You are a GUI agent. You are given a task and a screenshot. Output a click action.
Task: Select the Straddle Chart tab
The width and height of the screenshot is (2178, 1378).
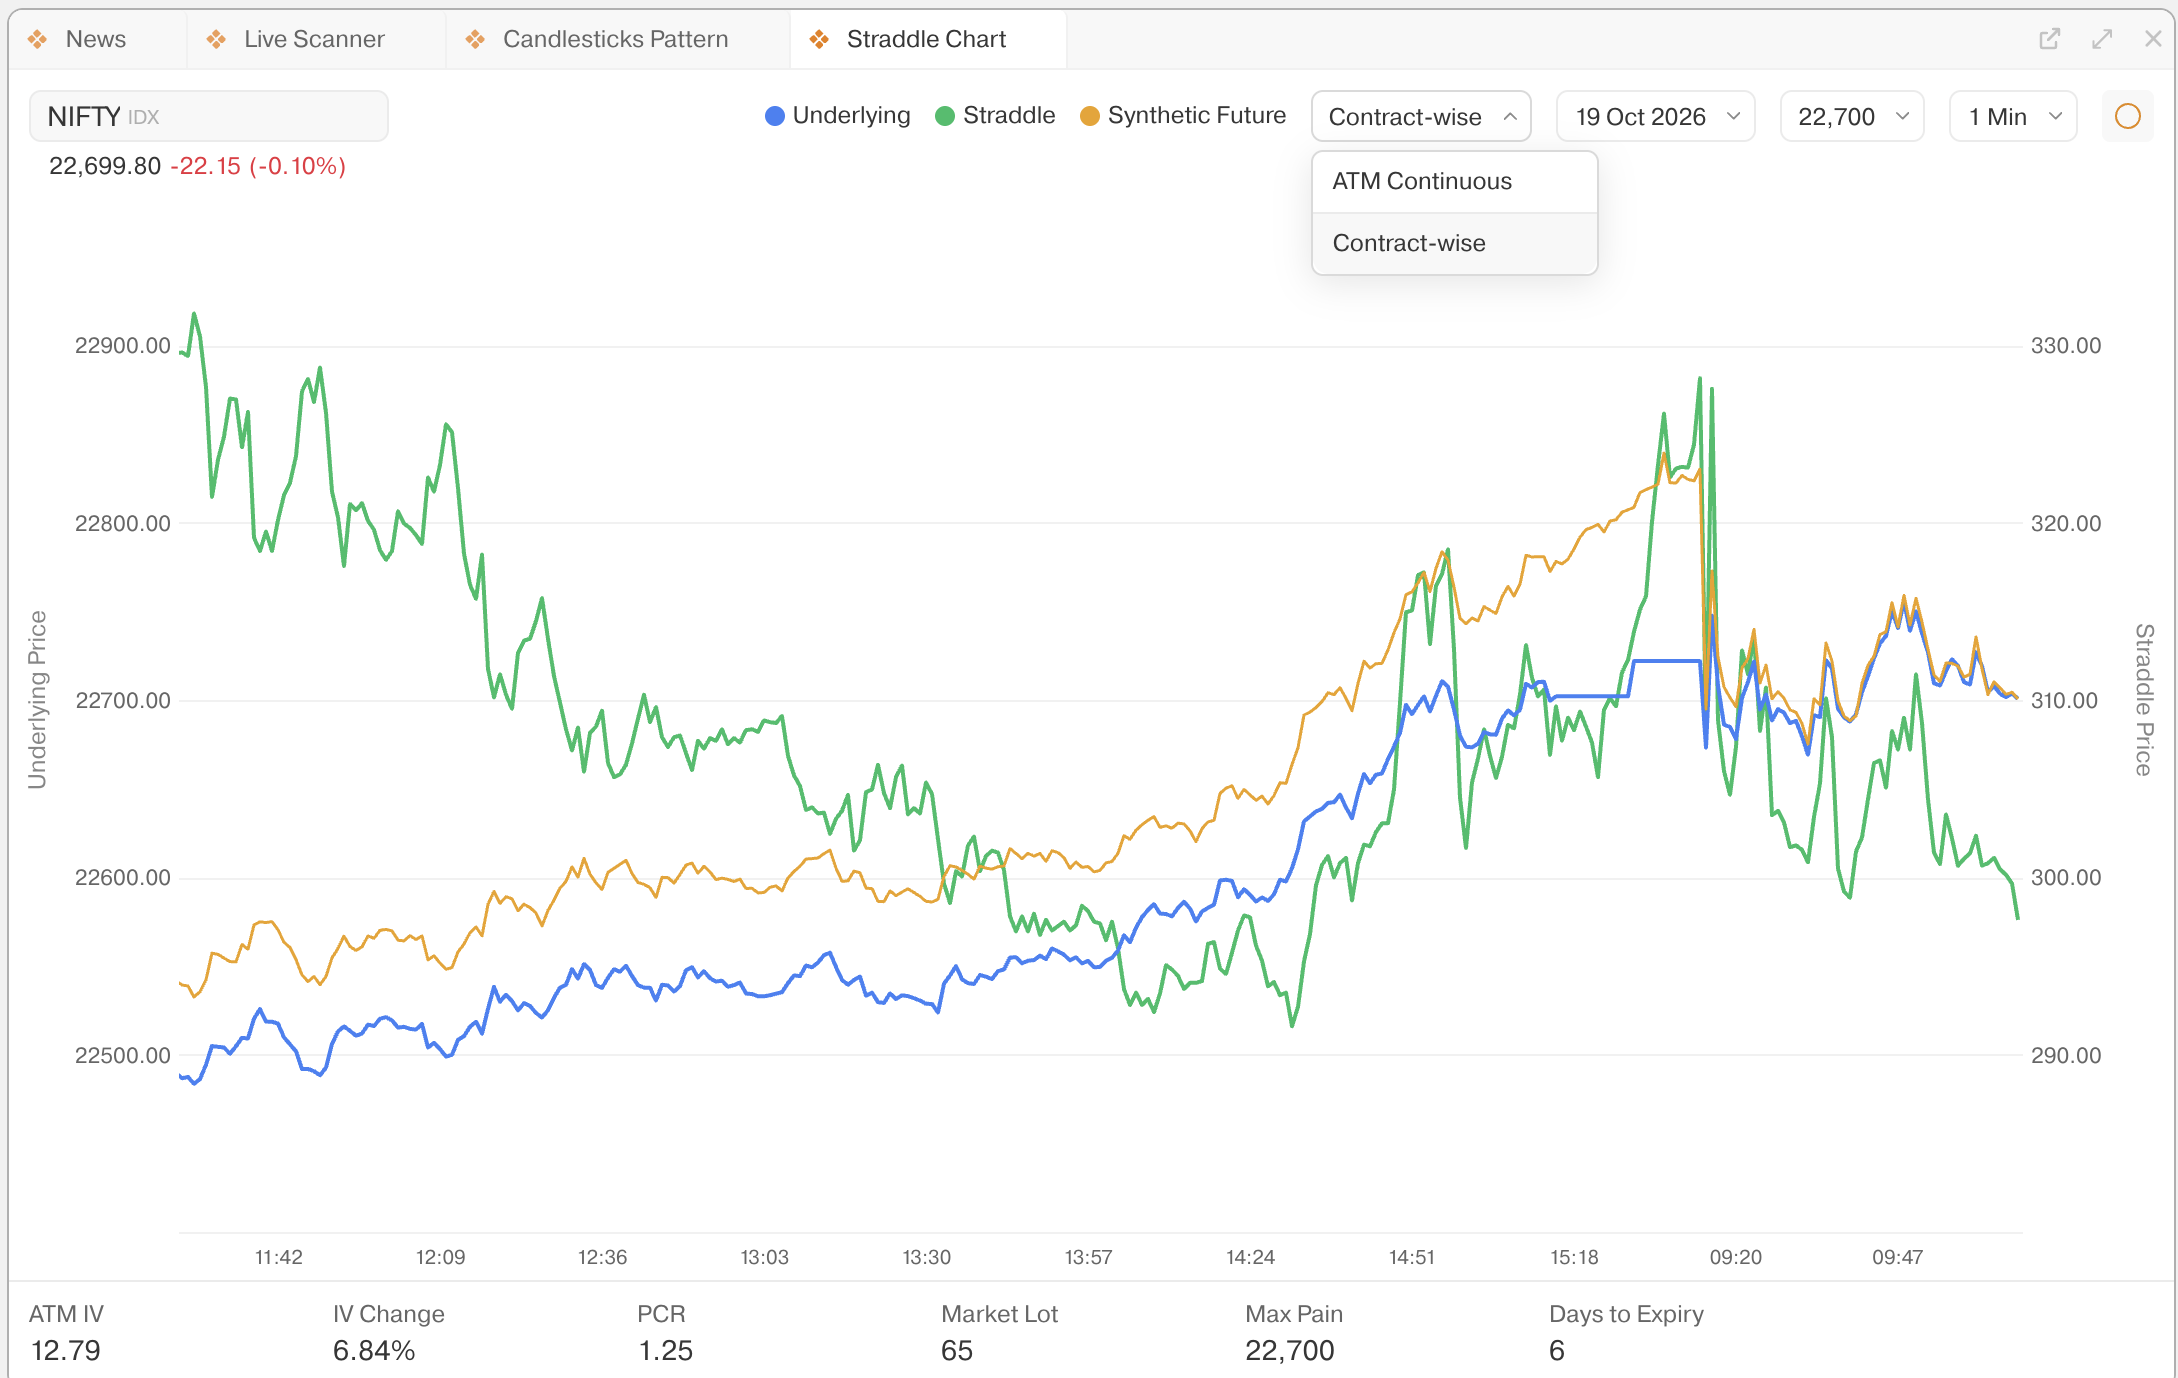tap(926, 39)
